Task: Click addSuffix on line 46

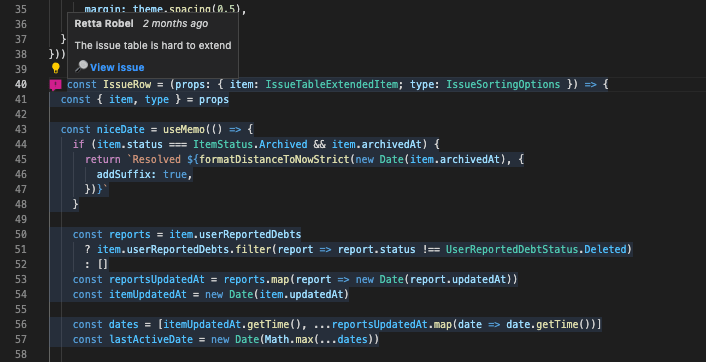Action: tap(124, 174)
